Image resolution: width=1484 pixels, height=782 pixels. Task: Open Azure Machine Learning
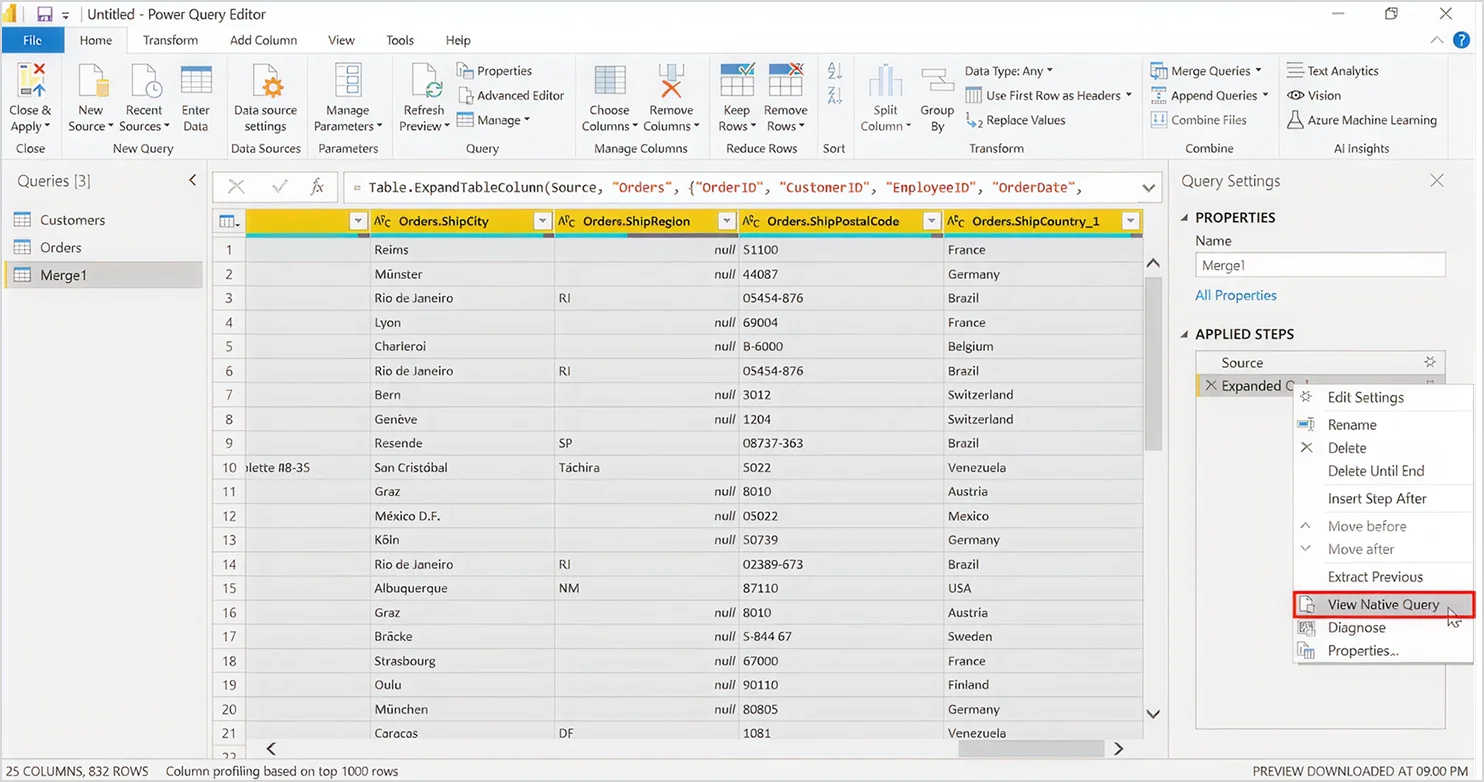click(x=1361, y=120)
